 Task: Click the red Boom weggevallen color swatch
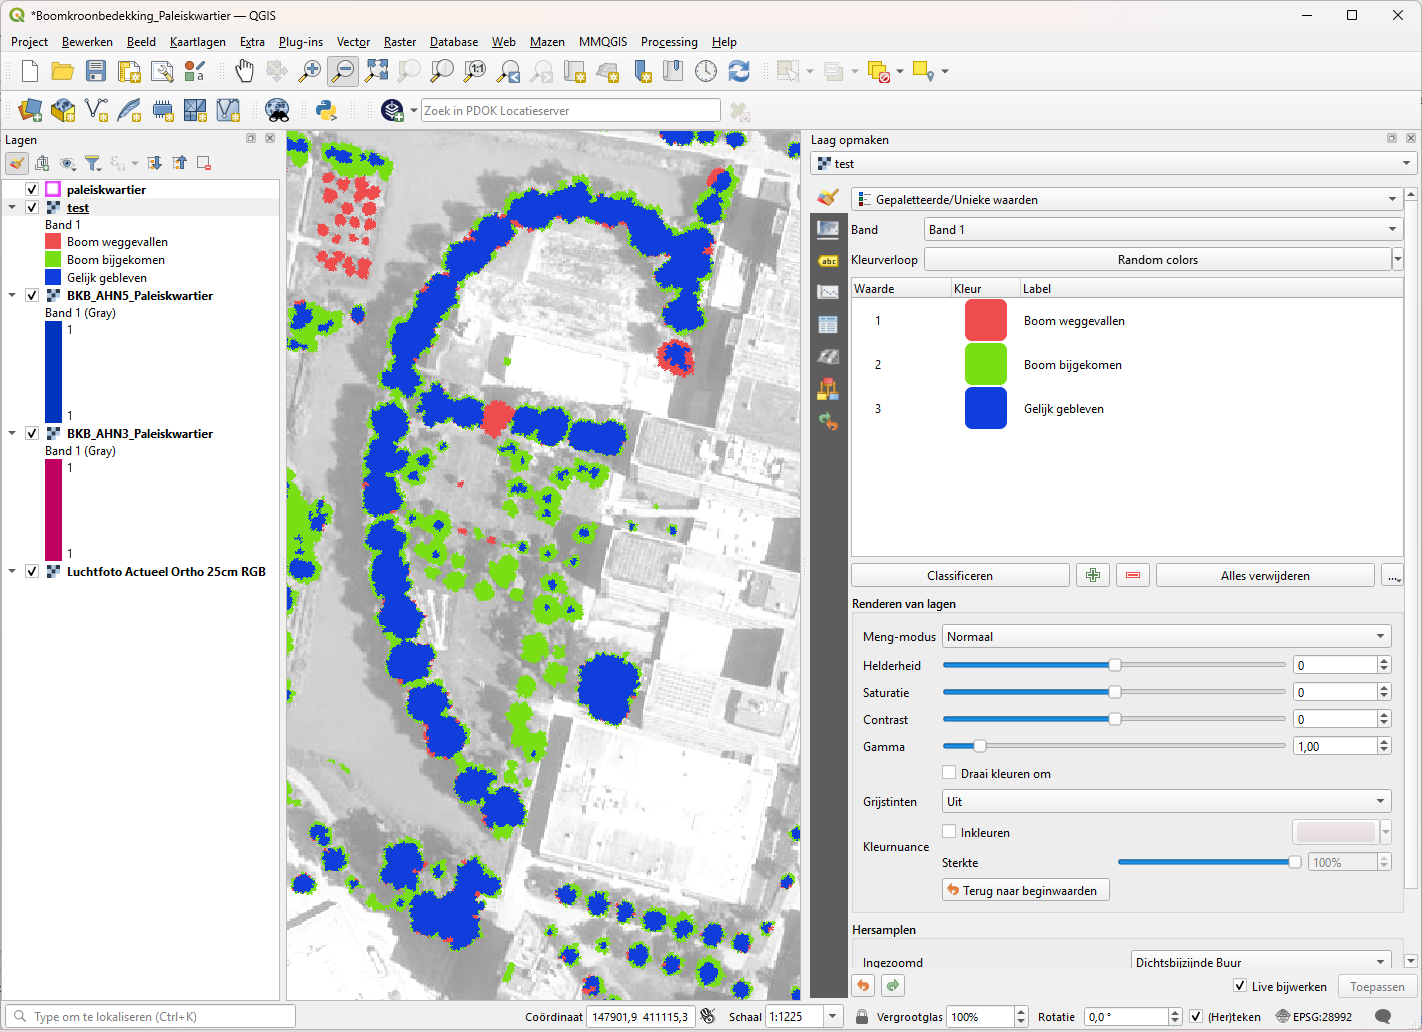click(x=985, y=321)
